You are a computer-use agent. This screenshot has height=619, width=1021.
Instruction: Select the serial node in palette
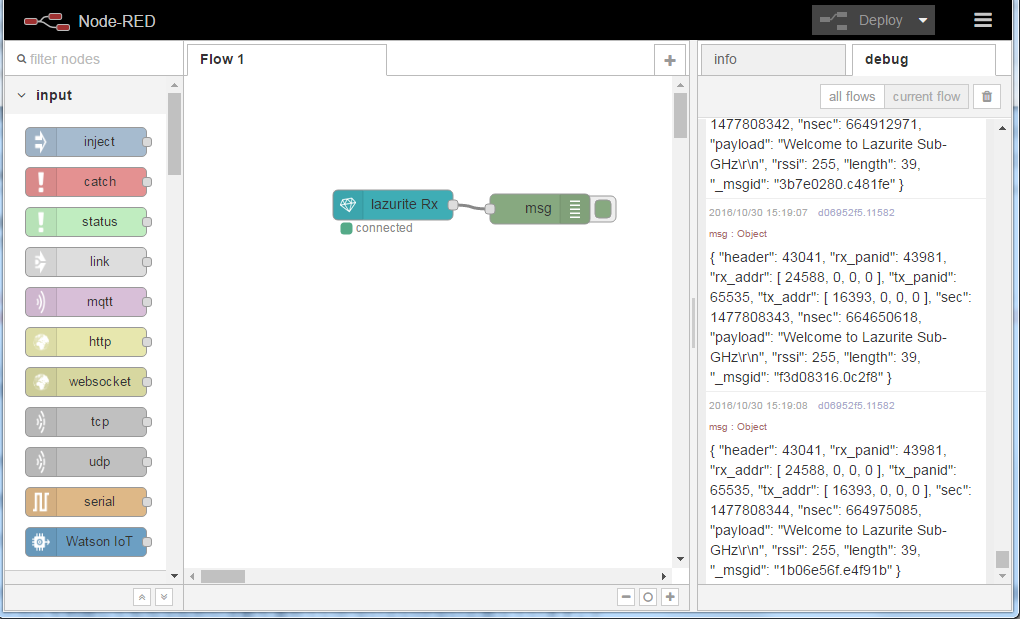point(87,502)
